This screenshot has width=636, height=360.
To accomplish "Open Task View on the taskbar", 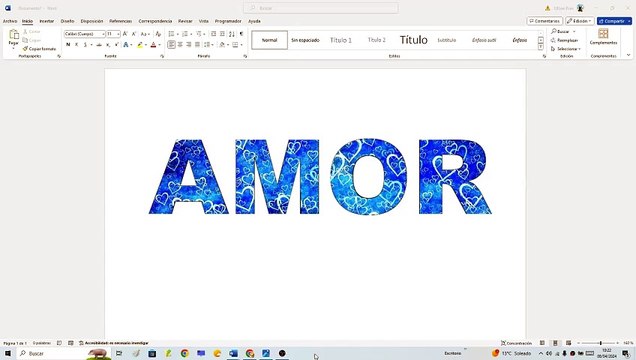I will tap(119, 354).
